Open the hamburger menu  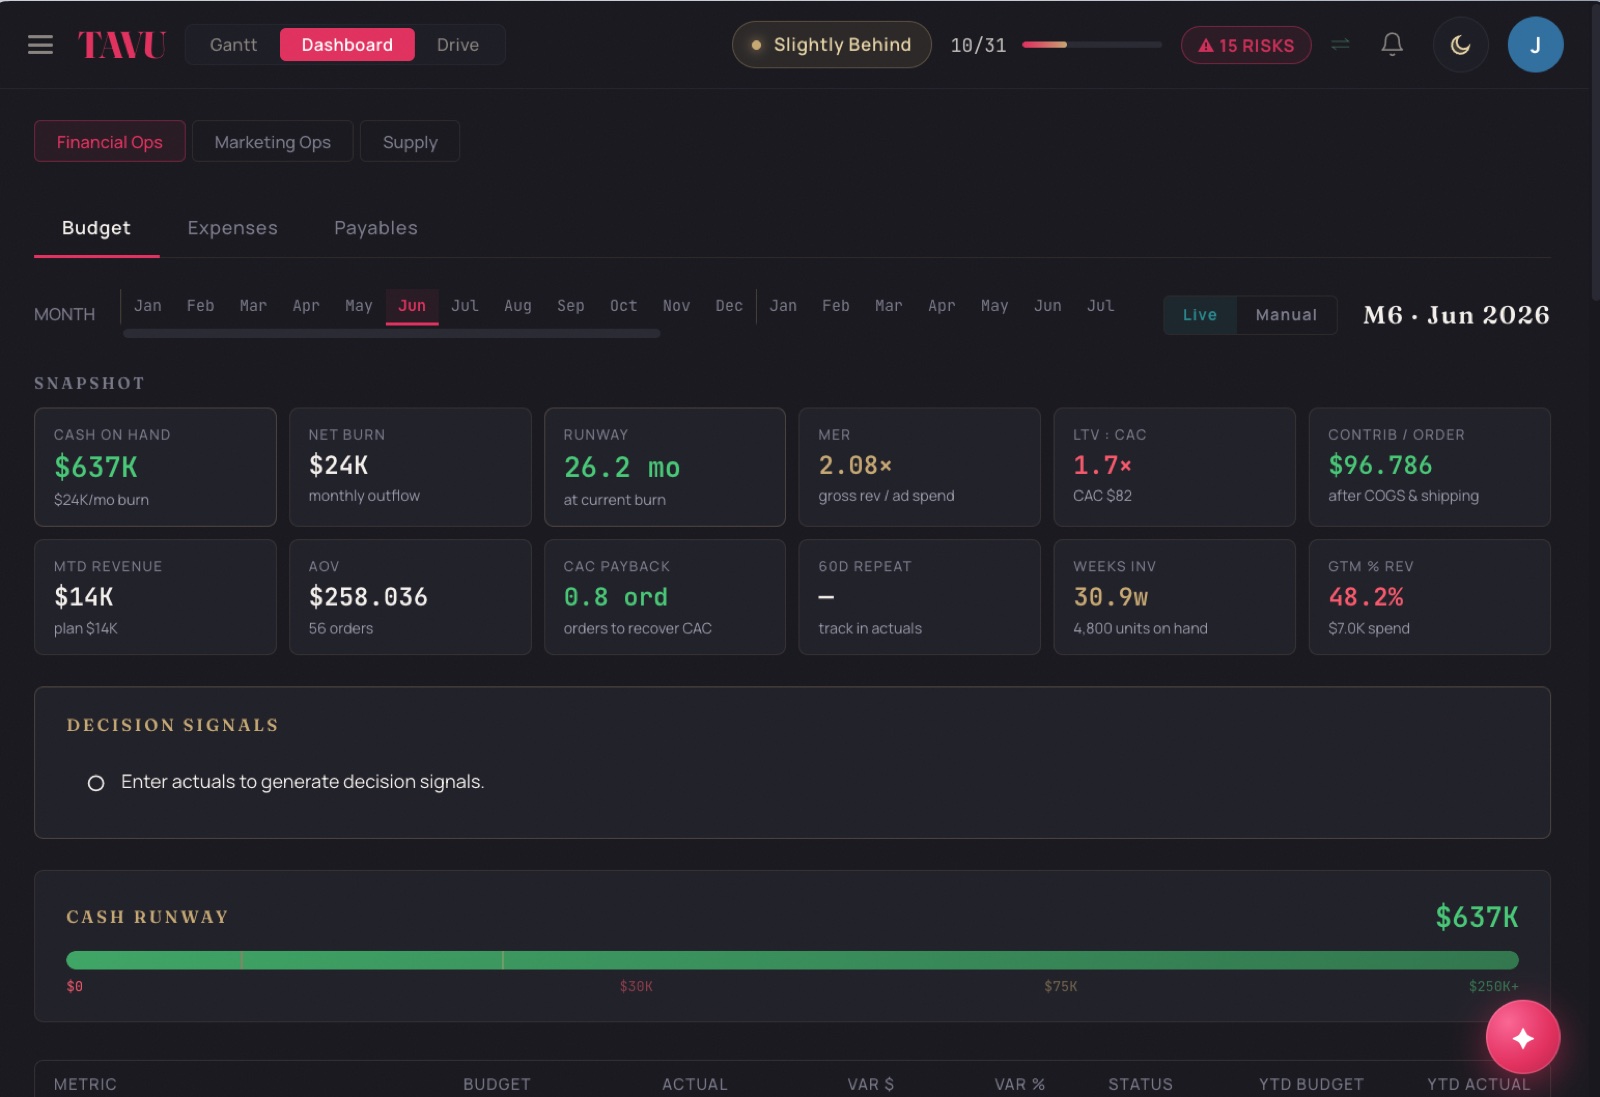click(x=40, y=45)
